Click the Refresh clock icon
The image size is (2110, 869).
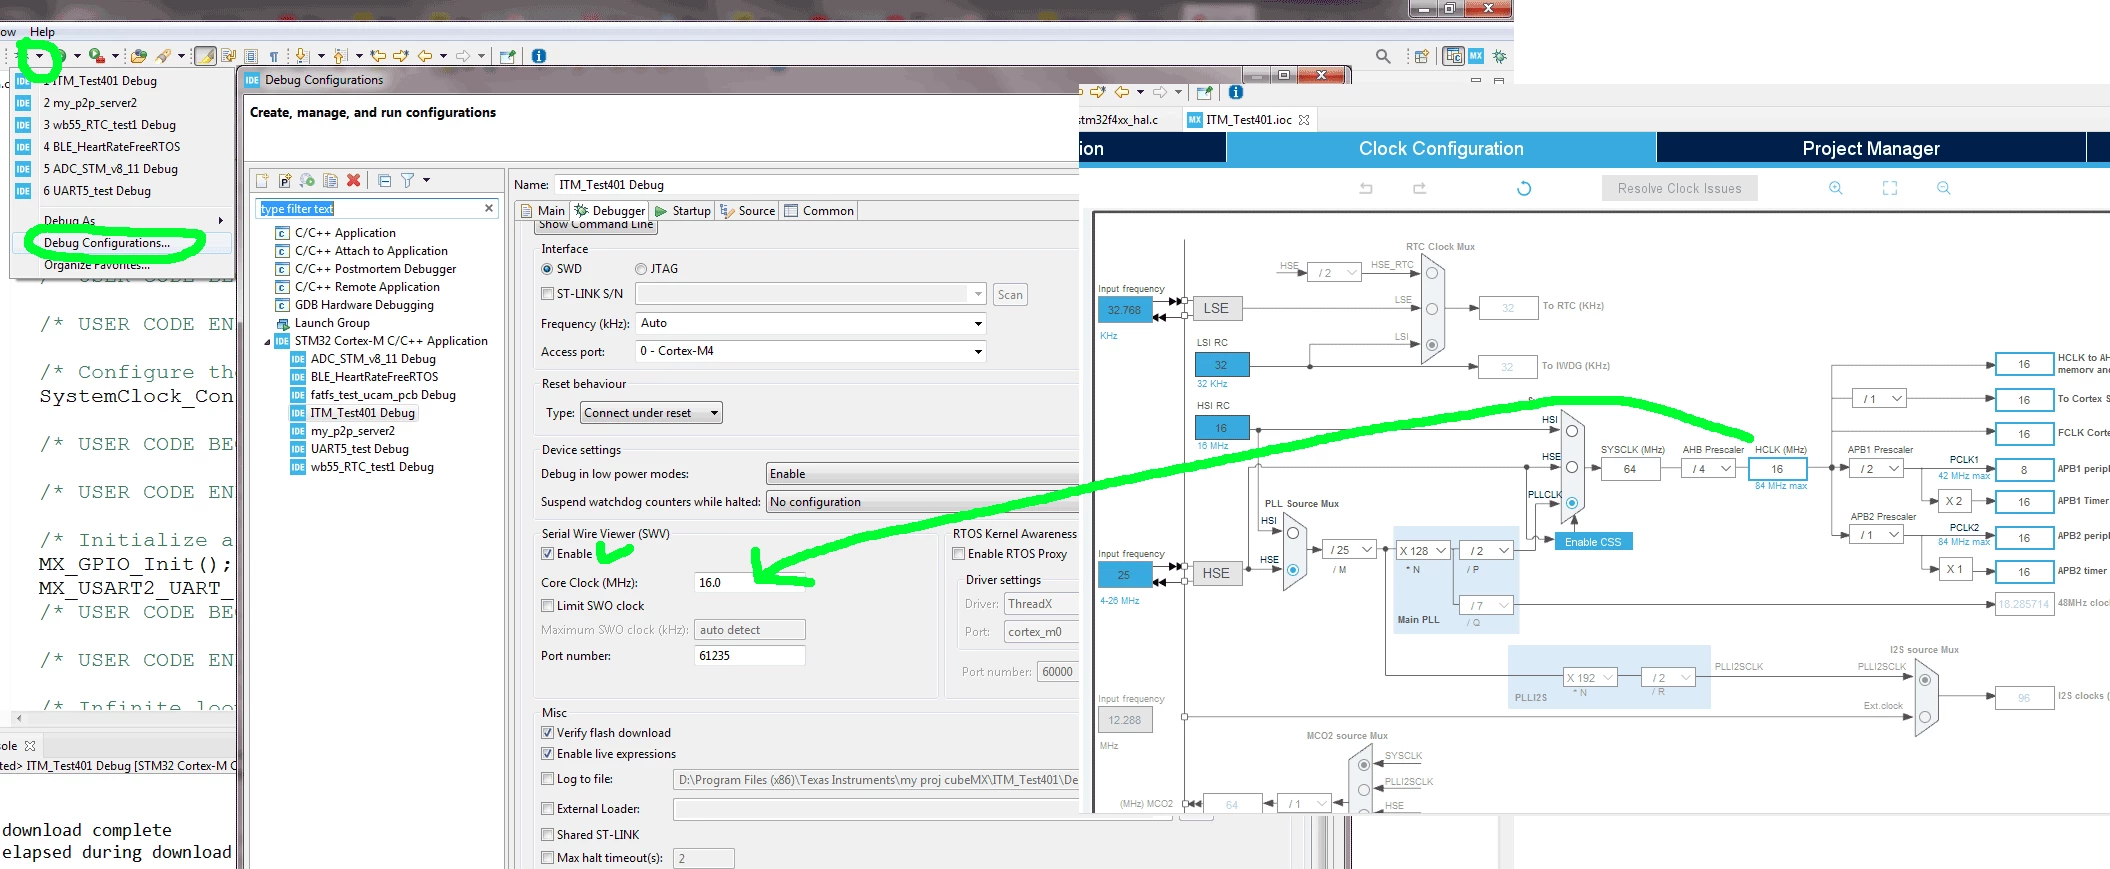(x=1524, y=188)
